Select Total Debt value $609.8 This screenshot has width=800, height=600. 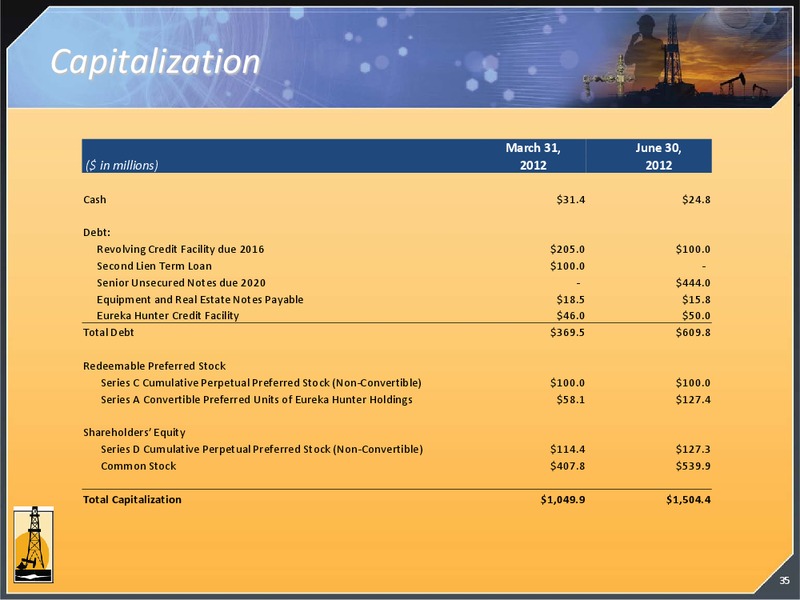tap(693, 333)
